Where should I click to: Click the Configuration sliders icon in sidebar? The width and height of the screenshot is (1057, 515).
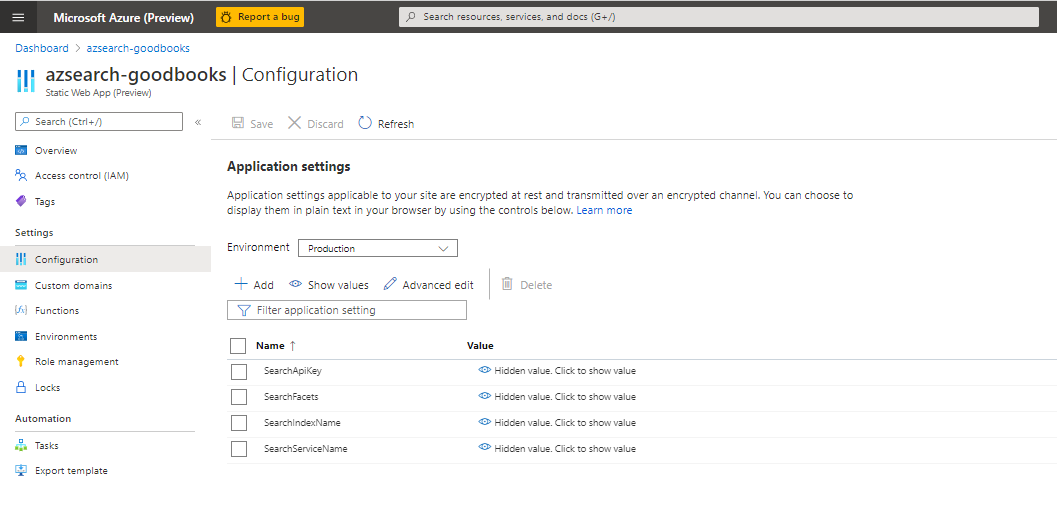click(21, 260)
